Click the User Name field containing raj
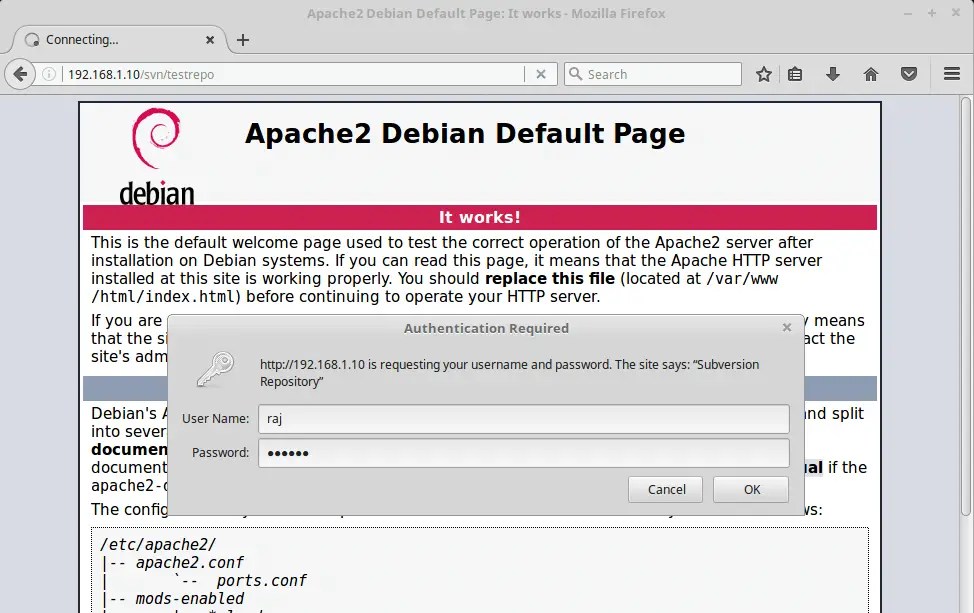This screenshot has height=613, width=974. click(524, 419)
